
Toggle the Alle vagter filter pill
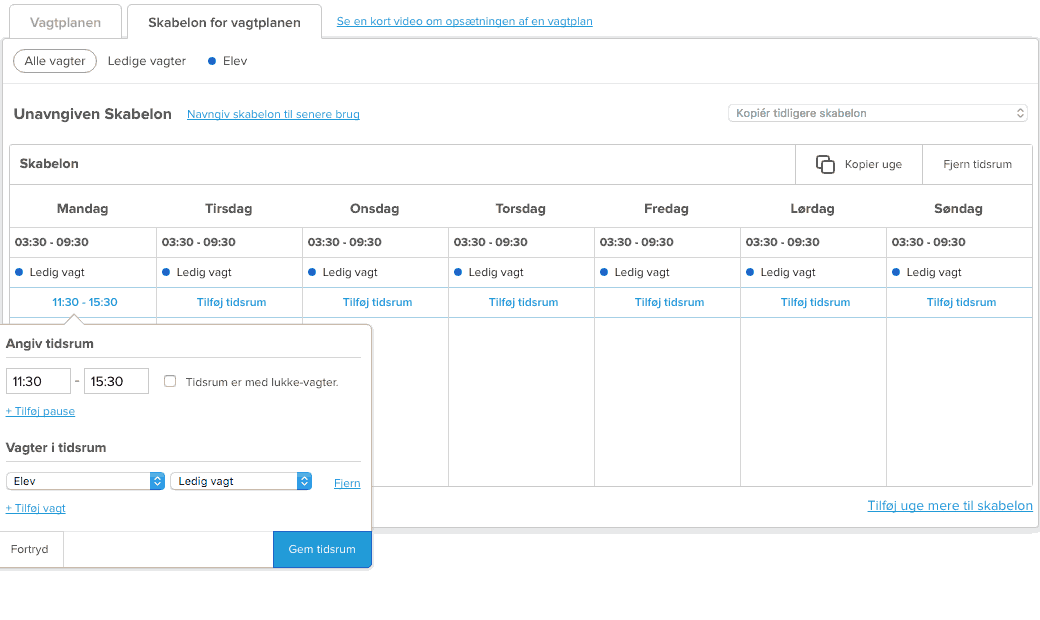click(x=55, y=61)
